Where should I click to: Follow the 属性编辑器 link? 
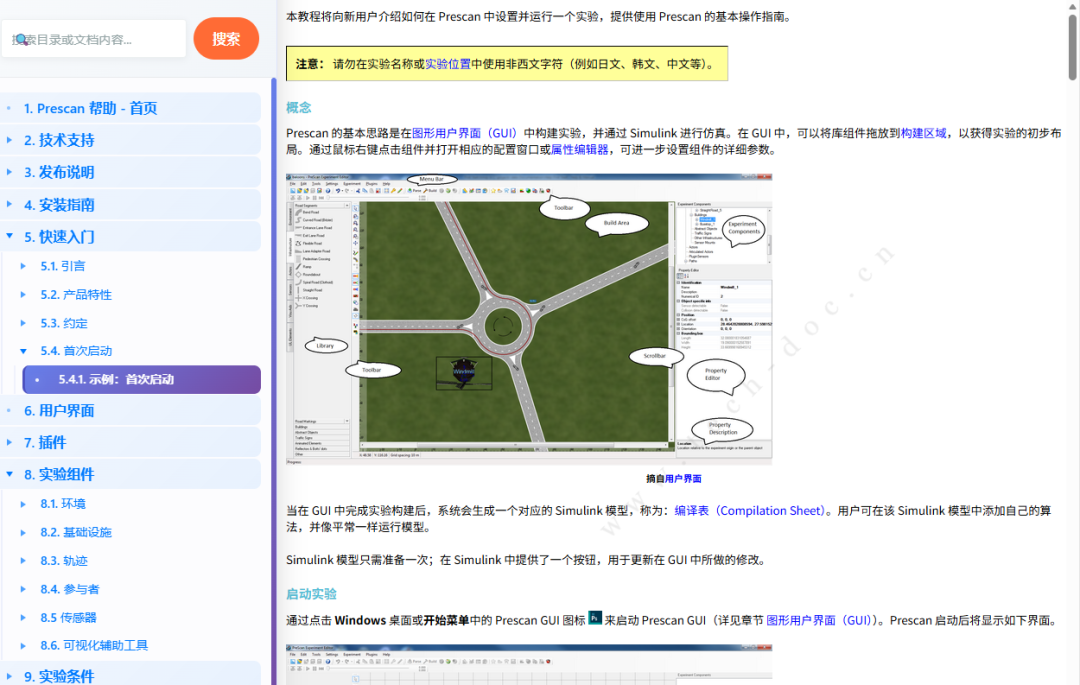(580, 149)
